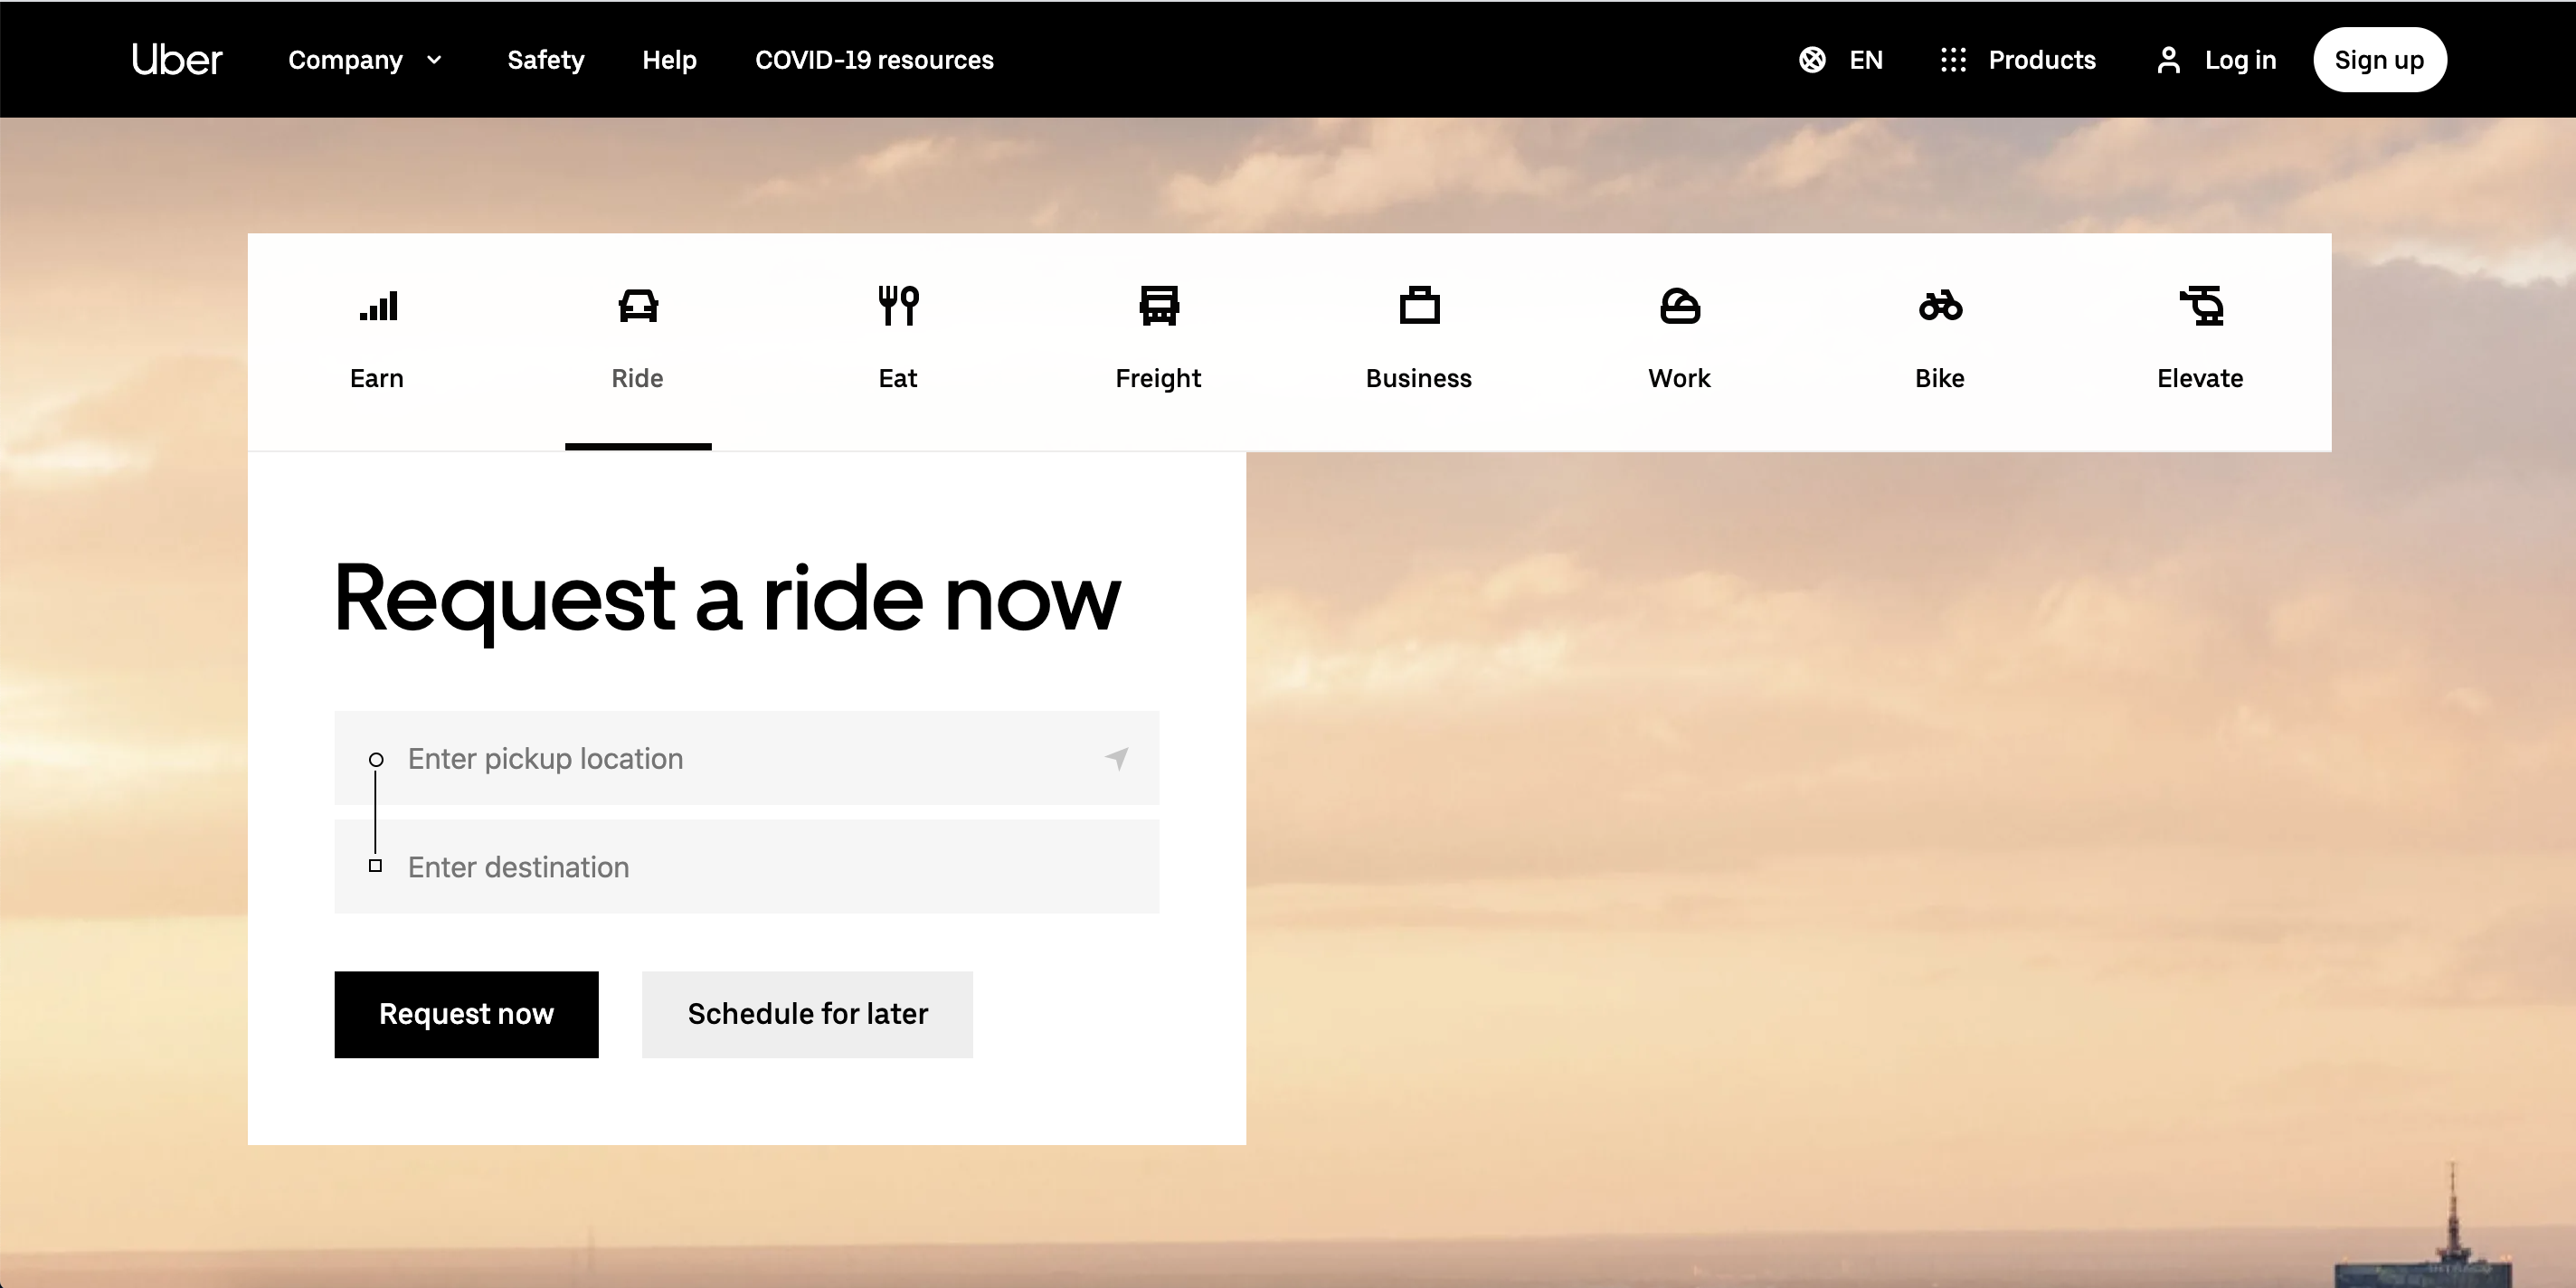Click the Elevate helicopter icon
Image resolution: width=2576 pixels, height=1288 pixels.
[2201, 306]
